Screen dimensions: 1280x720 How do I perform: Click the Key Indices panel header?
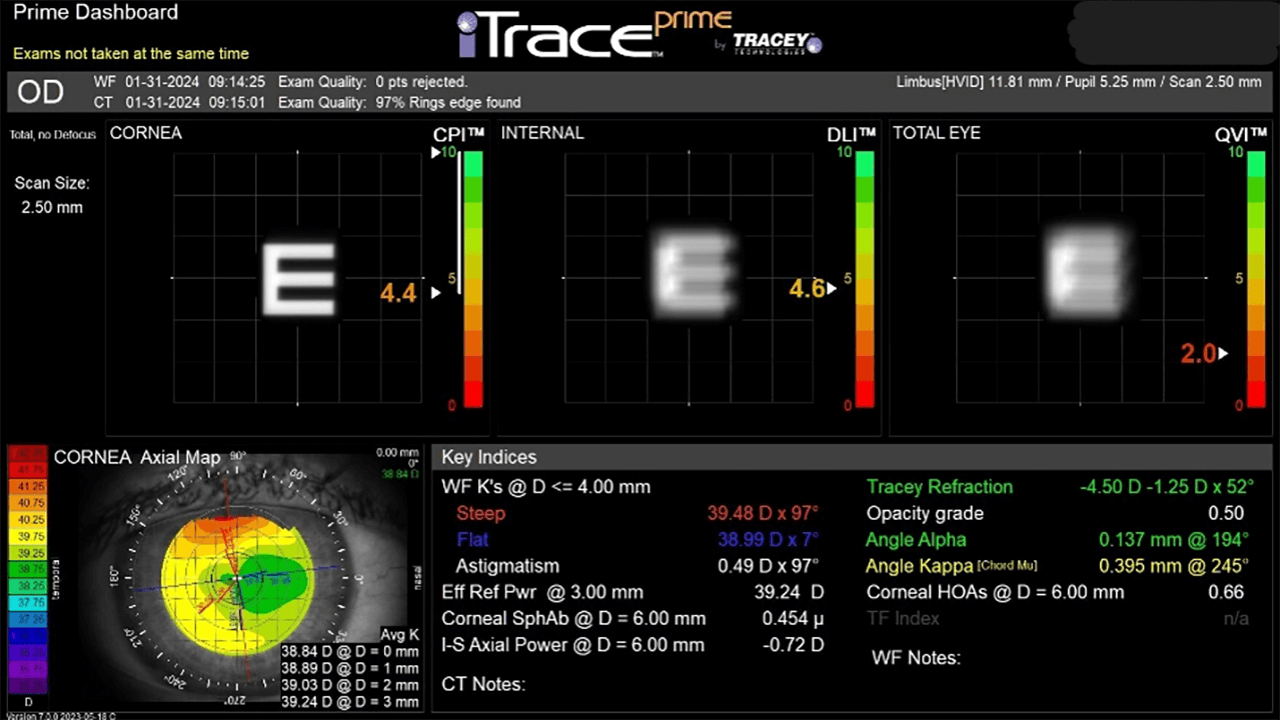pyautogui.click(x=851, y=457)
